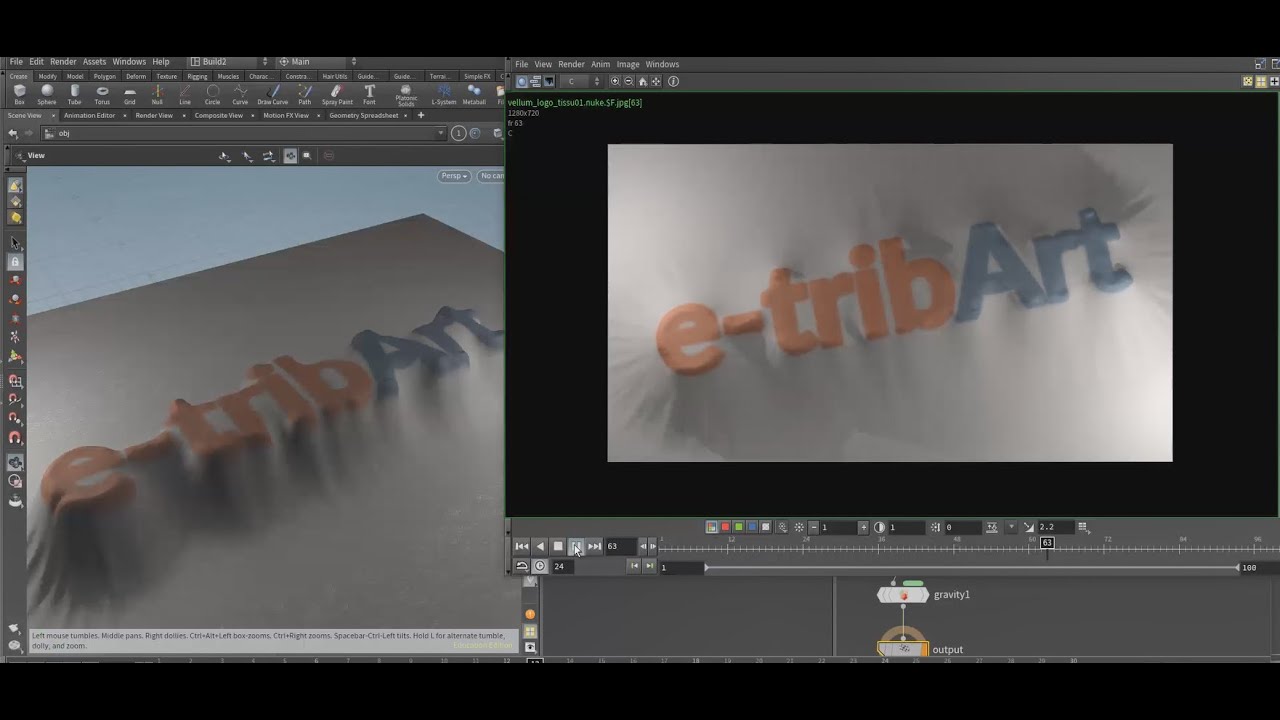Click the current frame marker 63
The image size is (1280, 720).
coord(1047,543)
